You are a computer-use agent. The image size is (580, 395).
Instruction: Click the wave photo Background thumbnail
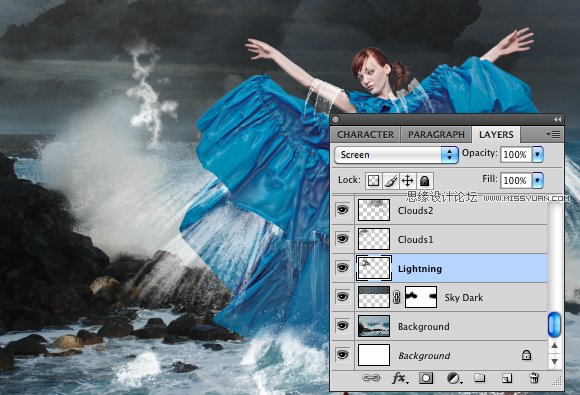click(374, 326)
